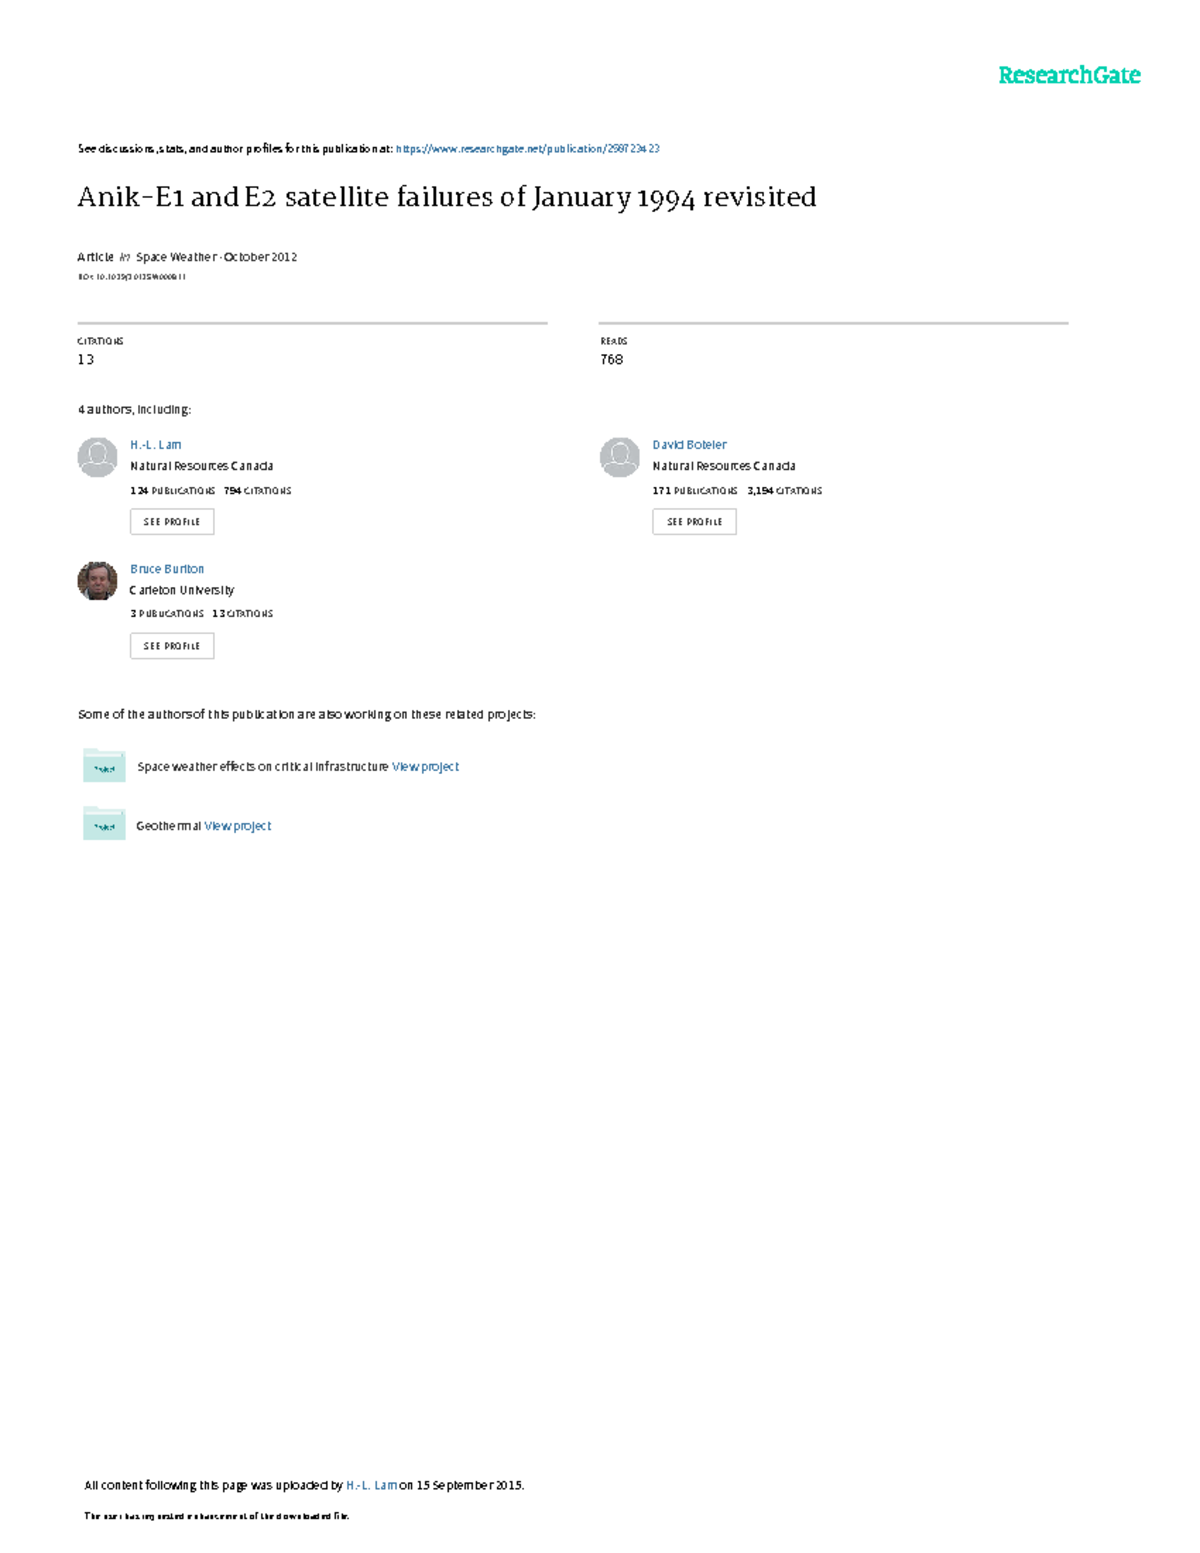This screenshot has height=1553, width=1200.
Task: Click the Space Weather journal name
Action: pos(176,257)
